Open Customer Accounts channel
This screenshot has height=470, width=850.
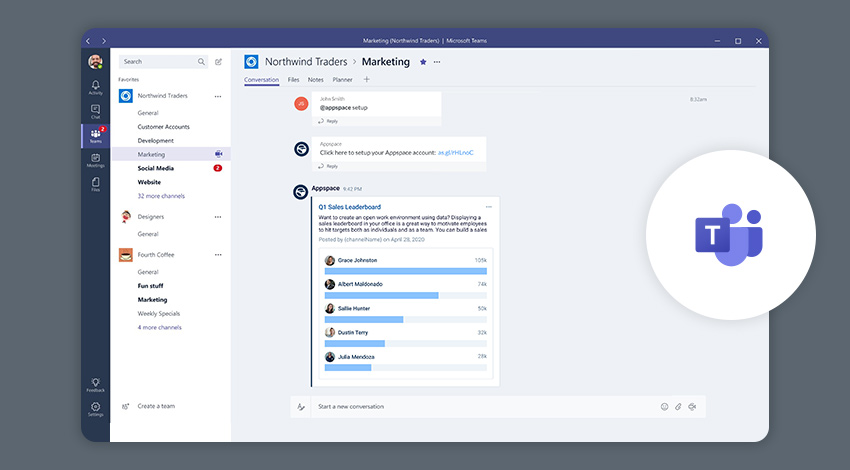click(x=164, y=127)
